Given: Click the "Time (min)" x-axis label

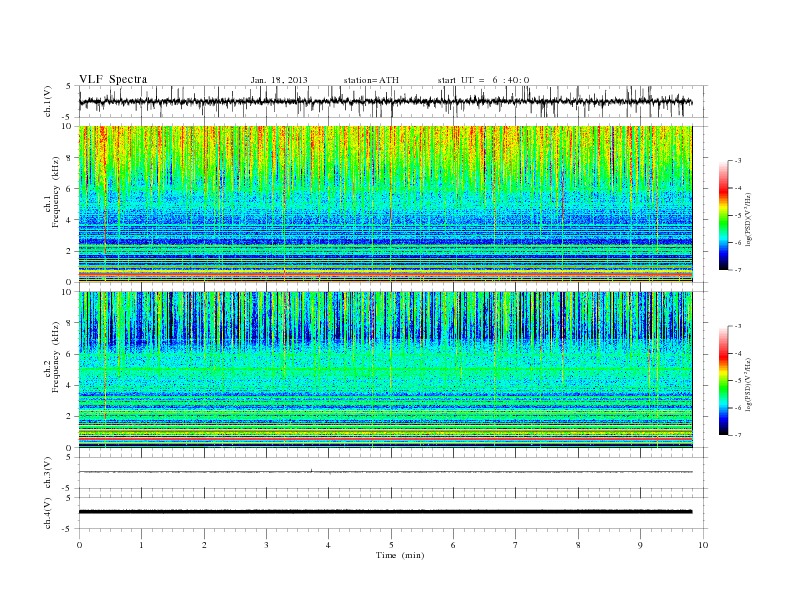Looking at the screenshot, I should 400,555.
